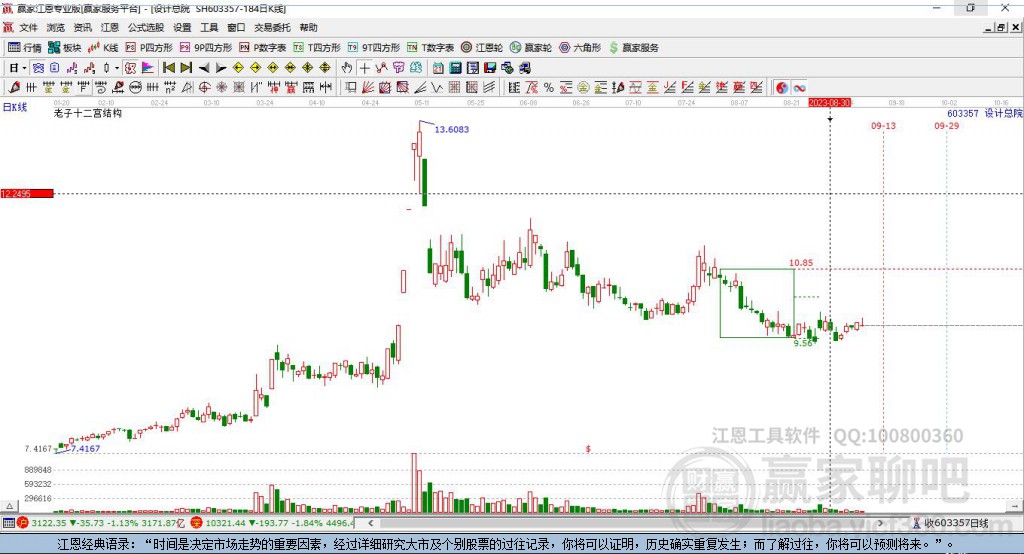Toggle the yin-yang icon
1024x554 pixels.
782,88
